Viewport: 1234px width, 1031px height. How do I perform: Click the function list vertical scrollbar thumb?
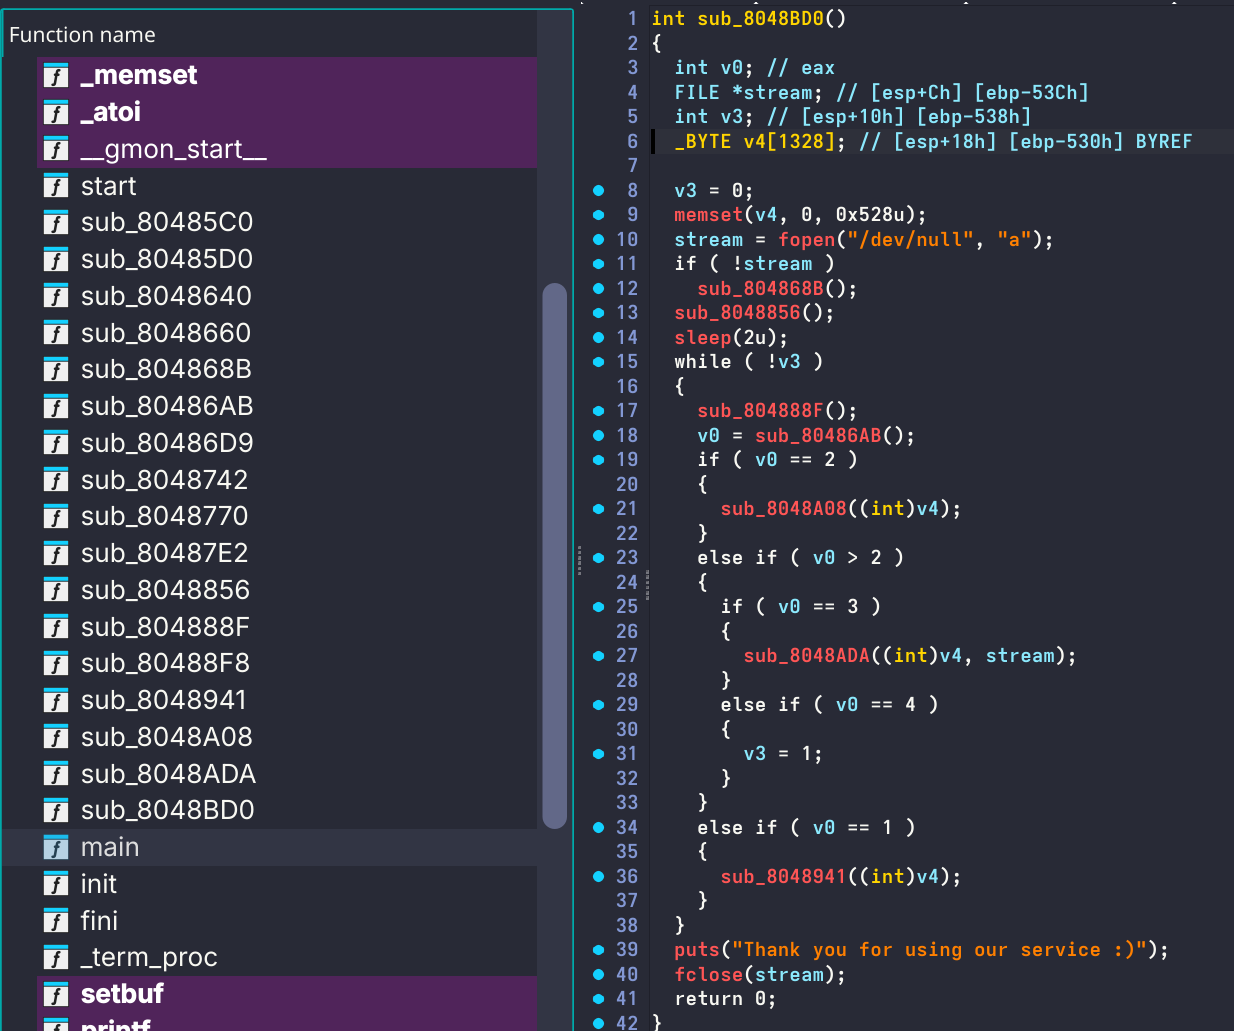[555, 556]
